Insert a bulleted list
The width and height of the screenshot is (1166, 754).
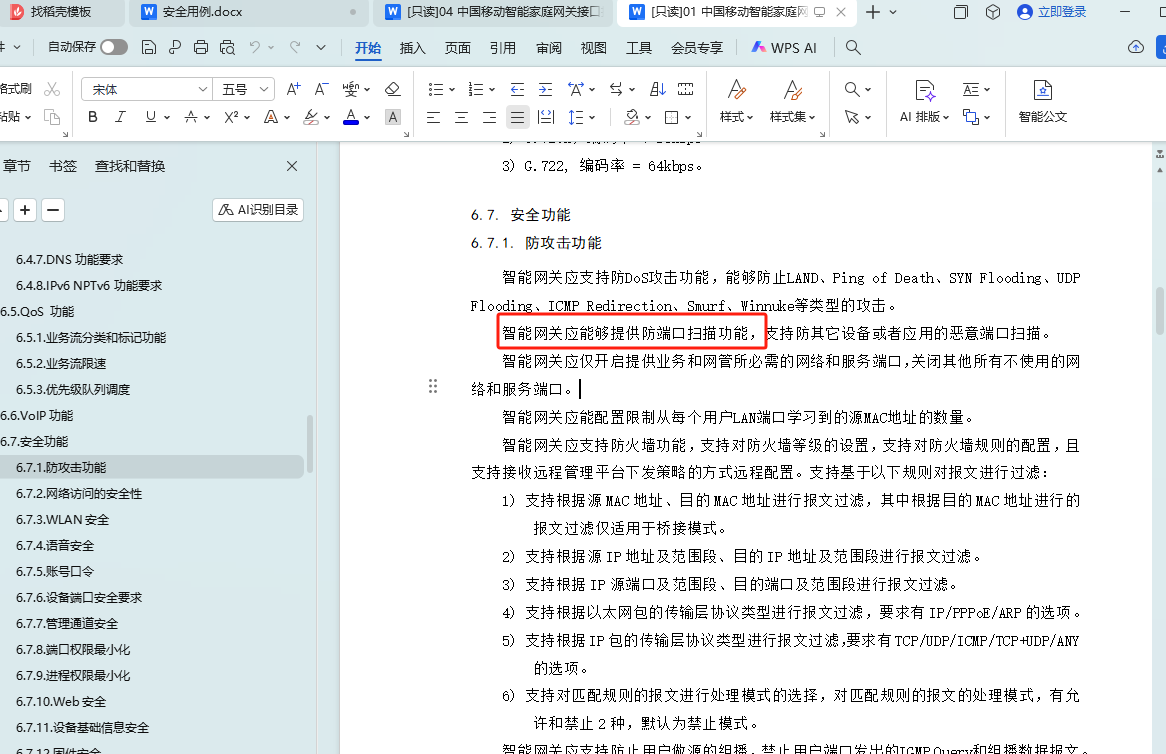(436, 89)
